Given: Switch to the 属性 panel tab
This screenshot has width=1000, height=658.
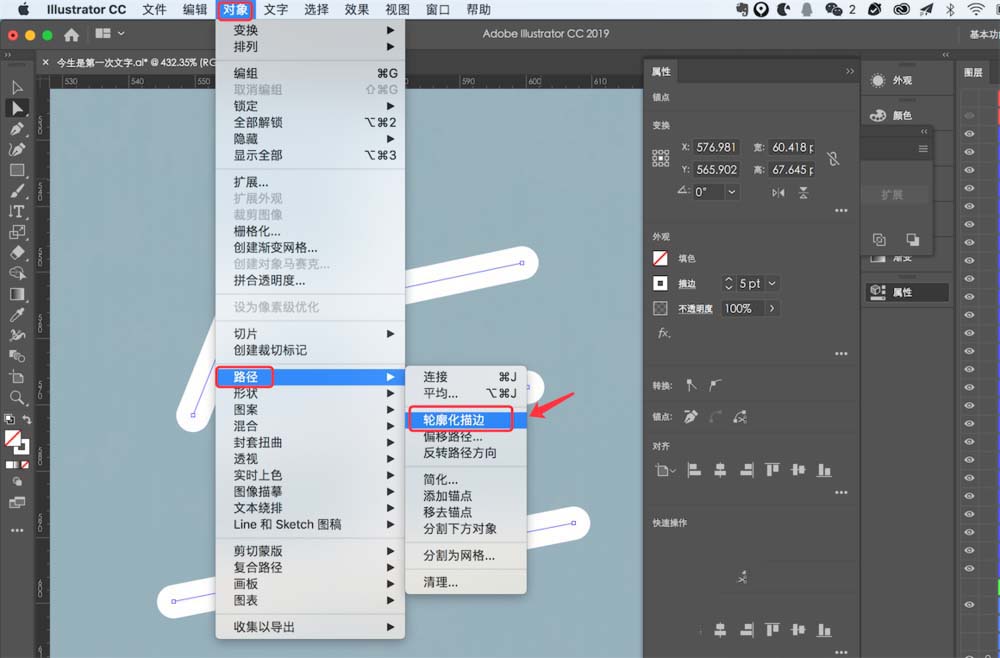Looking at the screenshot, I should pyautogui.click(x=661, y=71).
